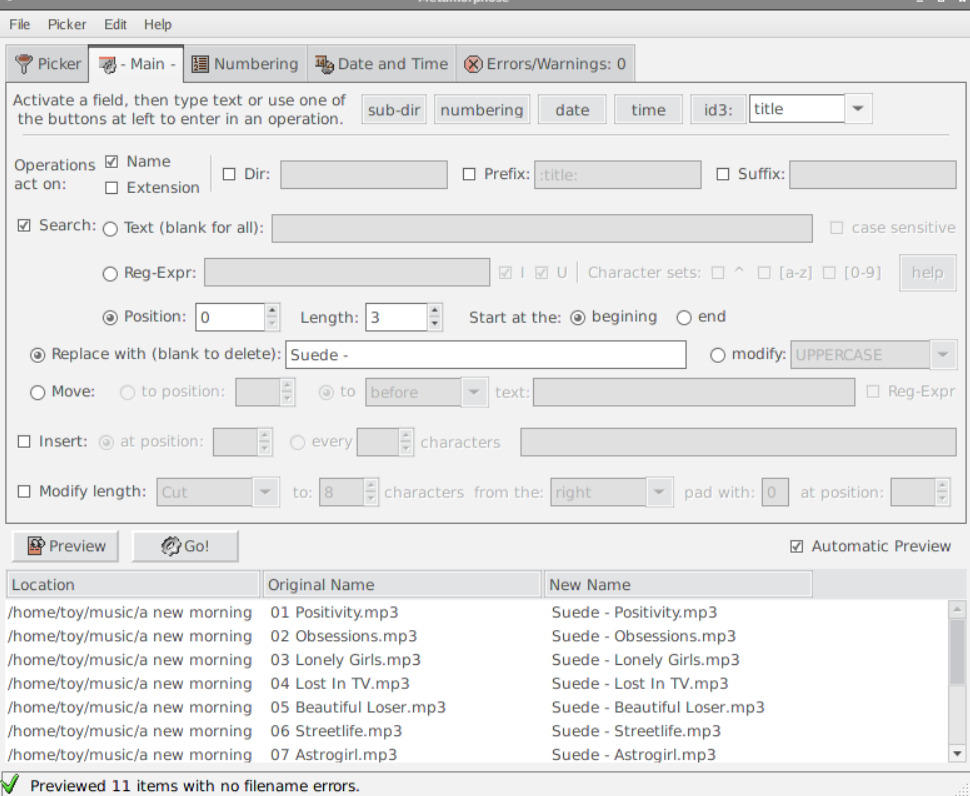
Task: Click the id3 title combo field
Action: coord(797,109)
